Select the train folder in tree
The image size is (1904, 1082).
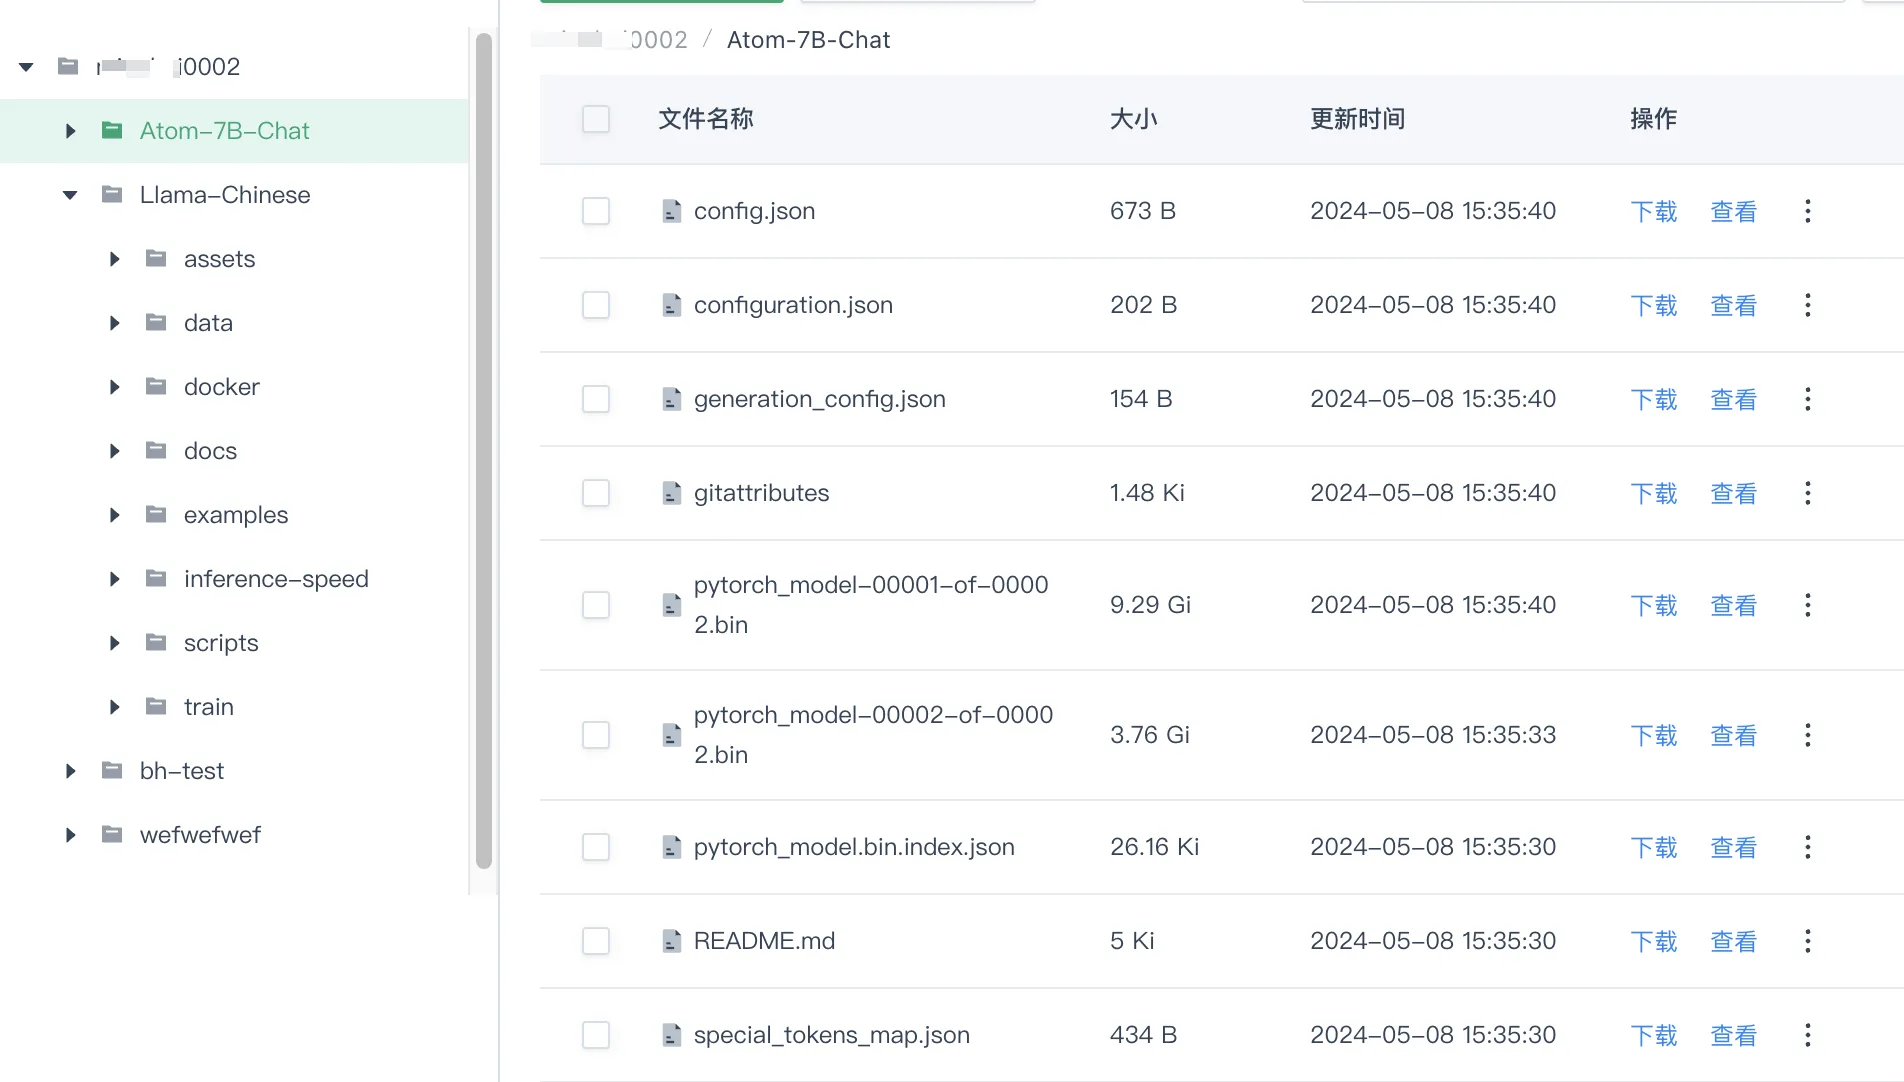(209, 707)
